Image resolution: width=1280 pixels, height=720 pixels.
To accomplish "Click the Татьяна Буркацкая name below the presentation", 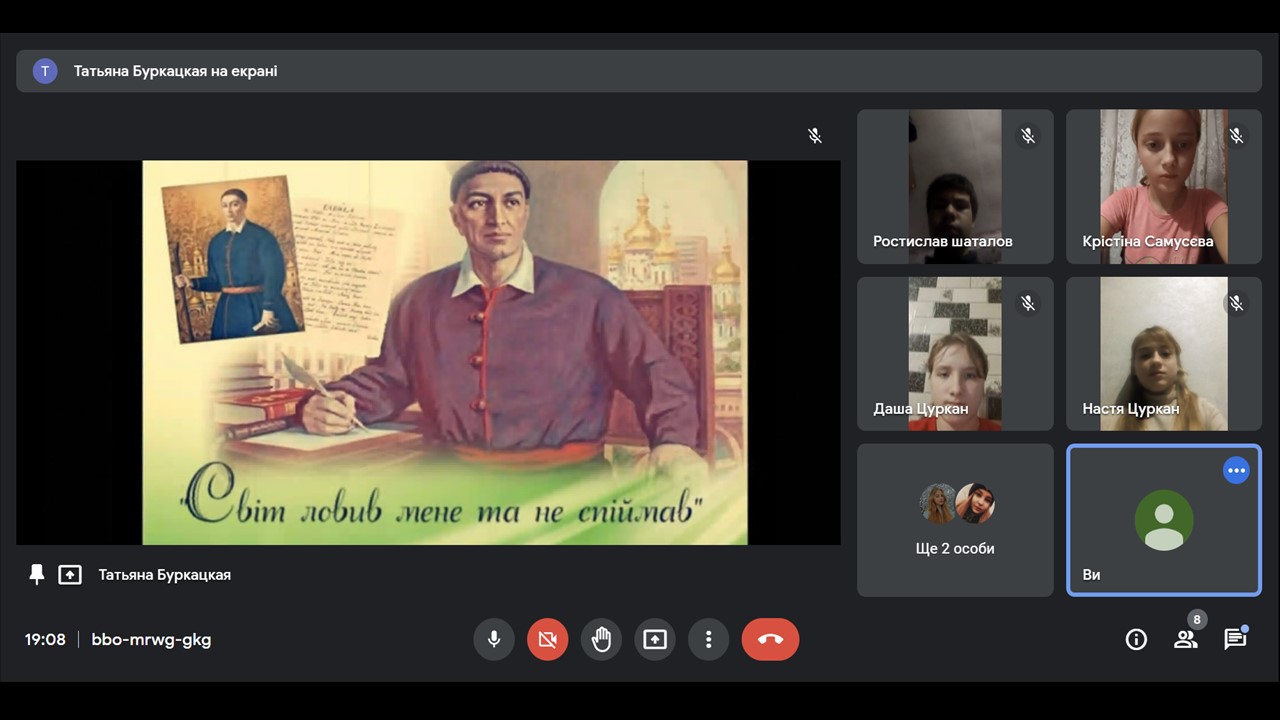I will point(164,575).
